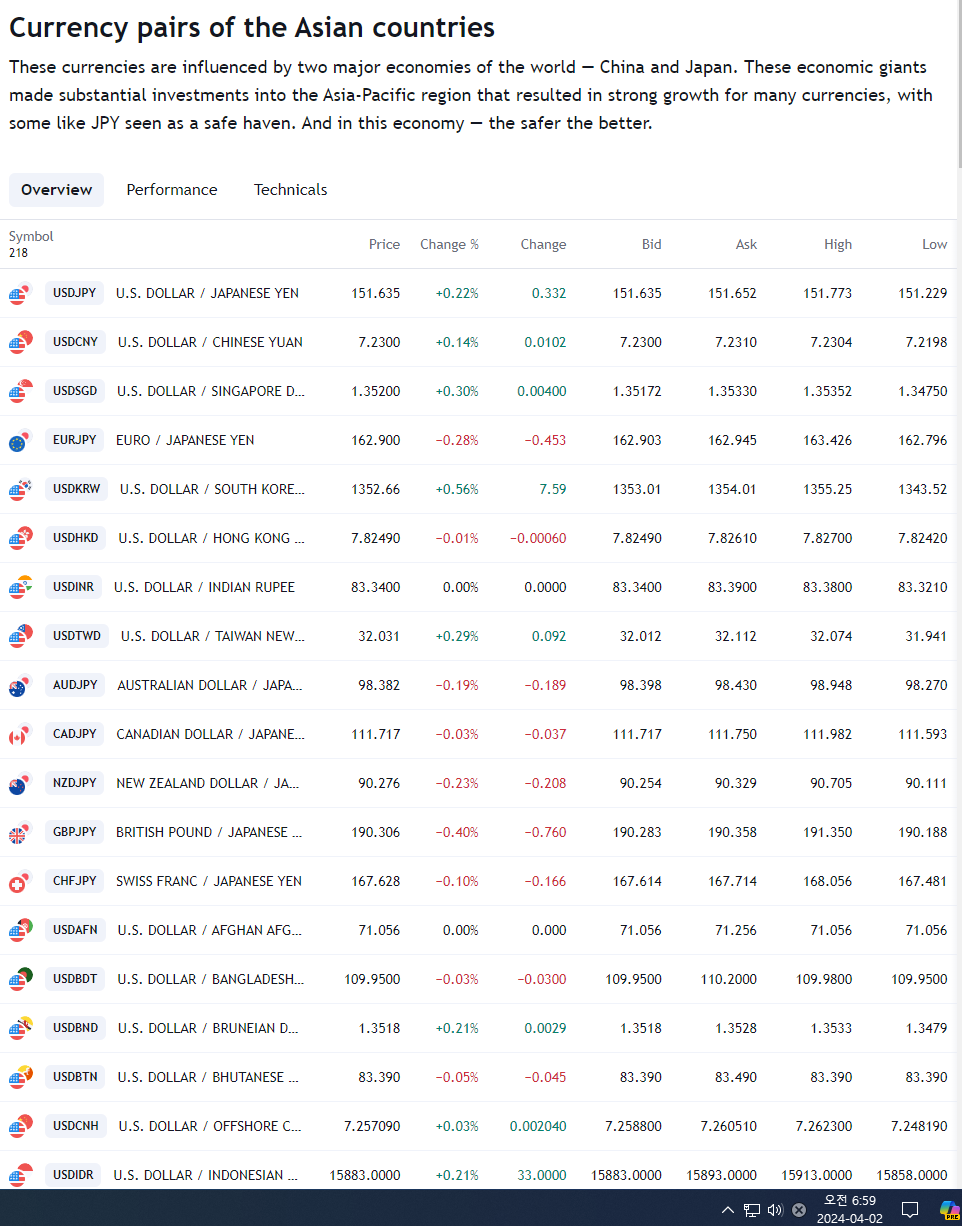962x1226 pixels.
Task: Switch to the Performance tab
Action: (x=172, y=190)
